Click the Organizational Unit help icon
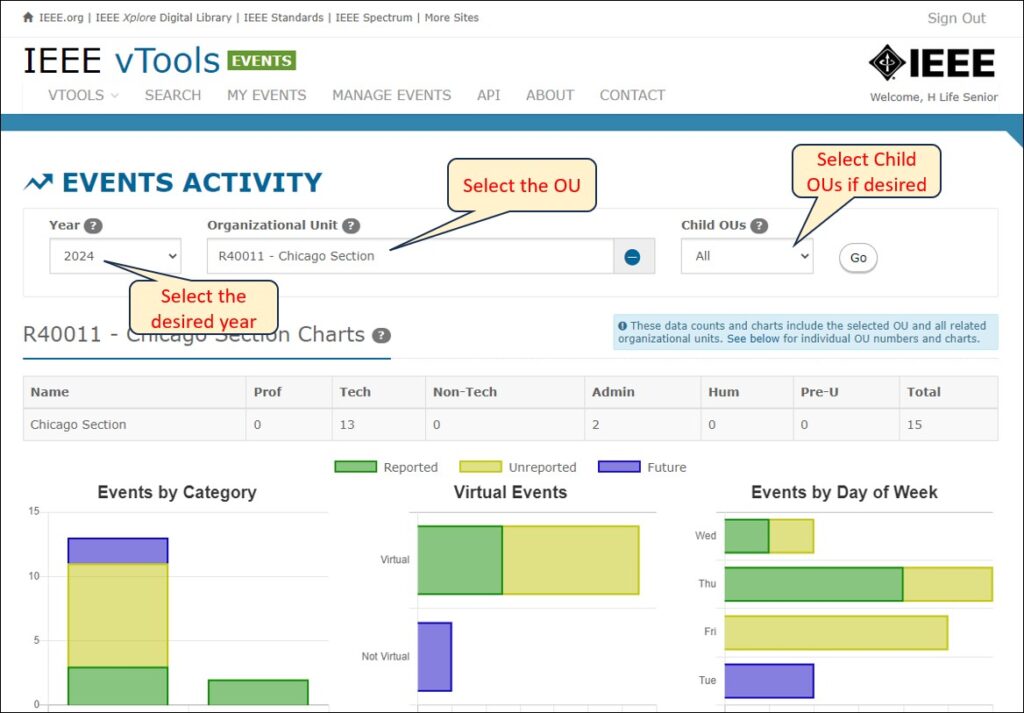Viewport: 1024px width, 713px height. coord(351,226)
